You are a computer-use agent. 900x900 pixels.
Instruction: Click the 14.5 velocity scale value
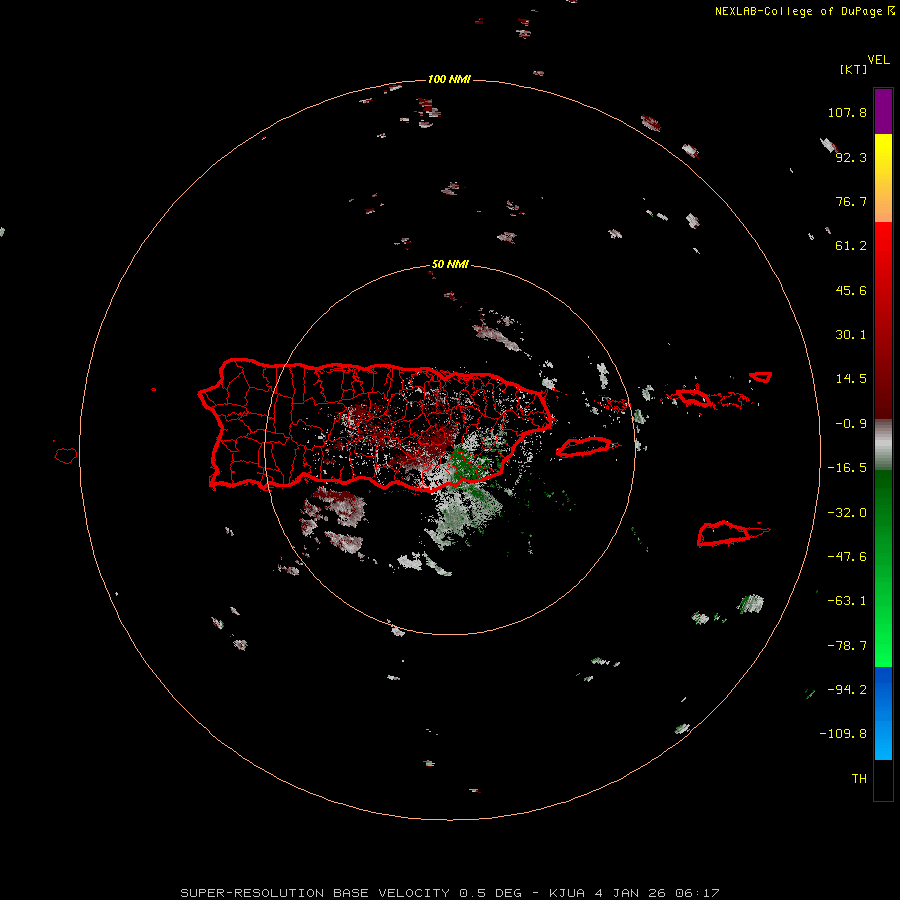coord(851,379)
